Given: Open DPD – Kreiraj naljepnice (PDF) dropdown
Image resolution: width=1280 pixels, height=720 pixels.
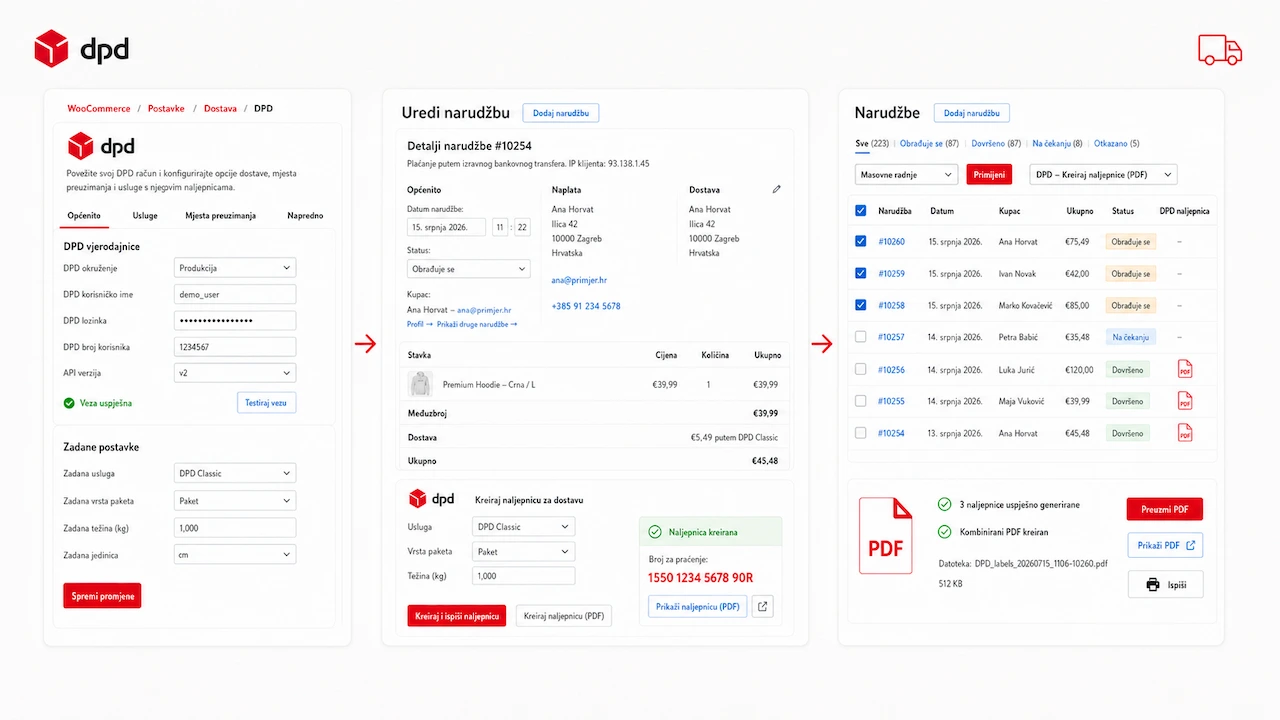Looking at the screenshot, I should 1103,174.
